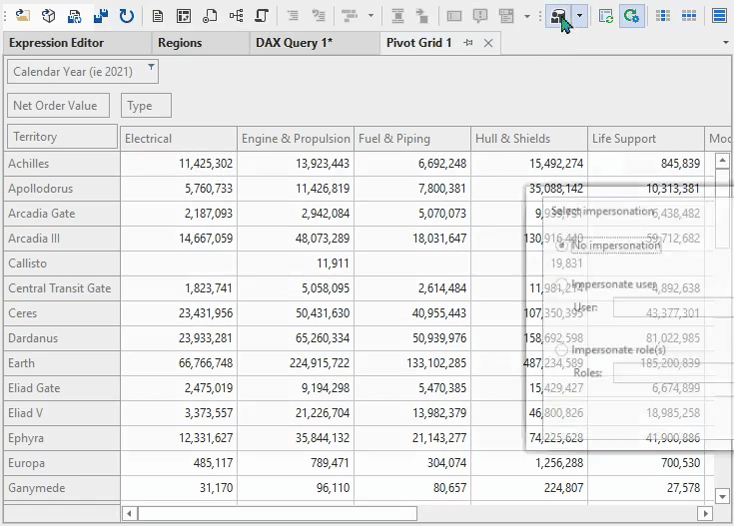The image size is (734, 526).
Task: Click the comment lines toolbar icon
Action: pos(319,16)
